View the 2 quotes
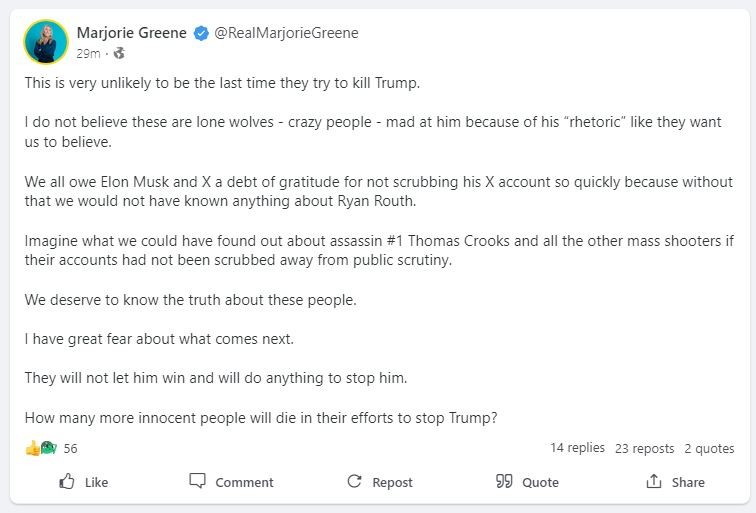756x513 pixels. pos(709,449)
